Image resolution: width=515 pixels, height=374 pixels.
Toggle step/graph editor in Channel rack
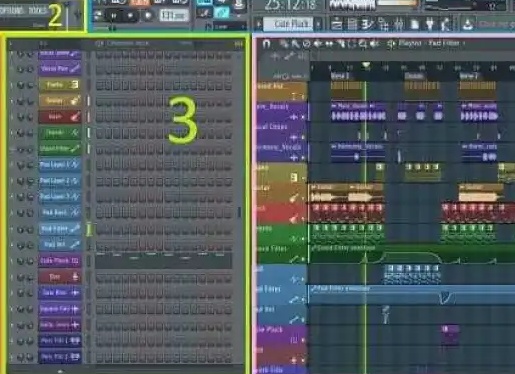point(238,44)
